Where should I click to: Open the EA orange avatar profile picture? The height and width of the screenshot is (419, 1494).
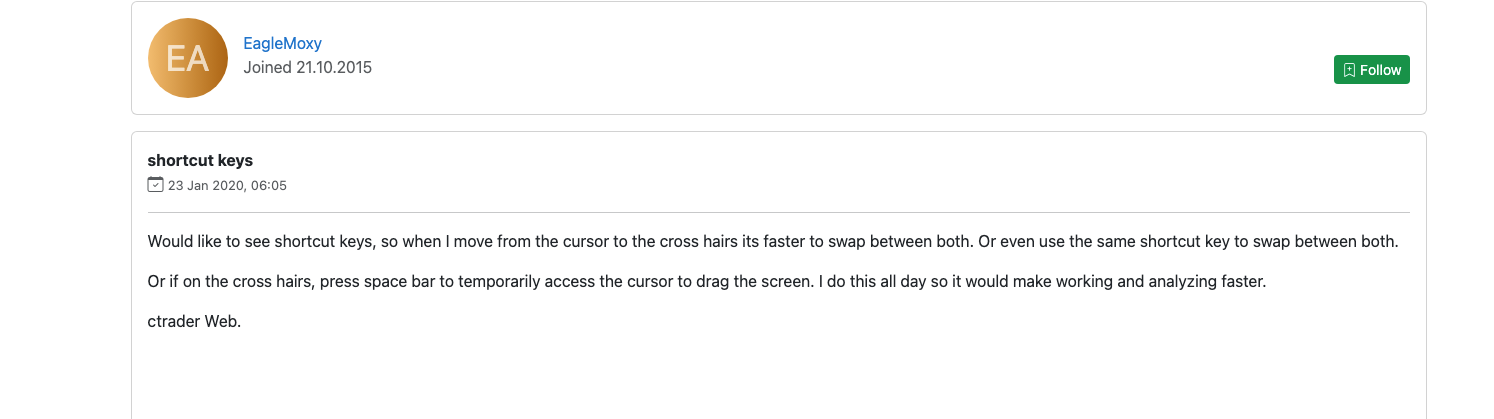(188, 58)
